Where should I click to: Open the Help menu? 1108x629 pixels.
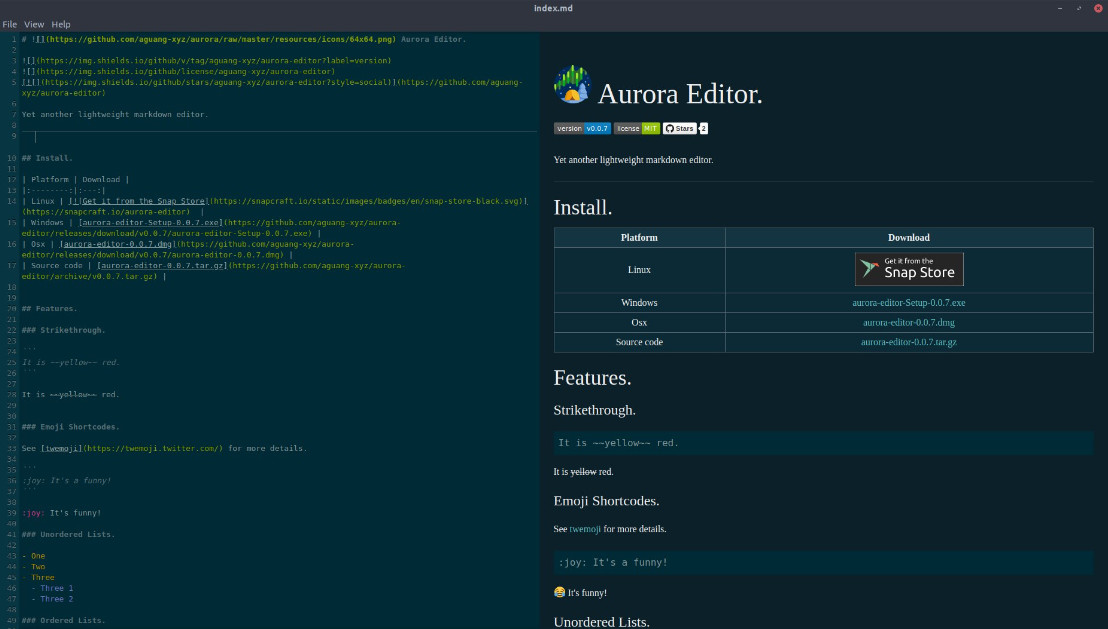tap(61, 24)
